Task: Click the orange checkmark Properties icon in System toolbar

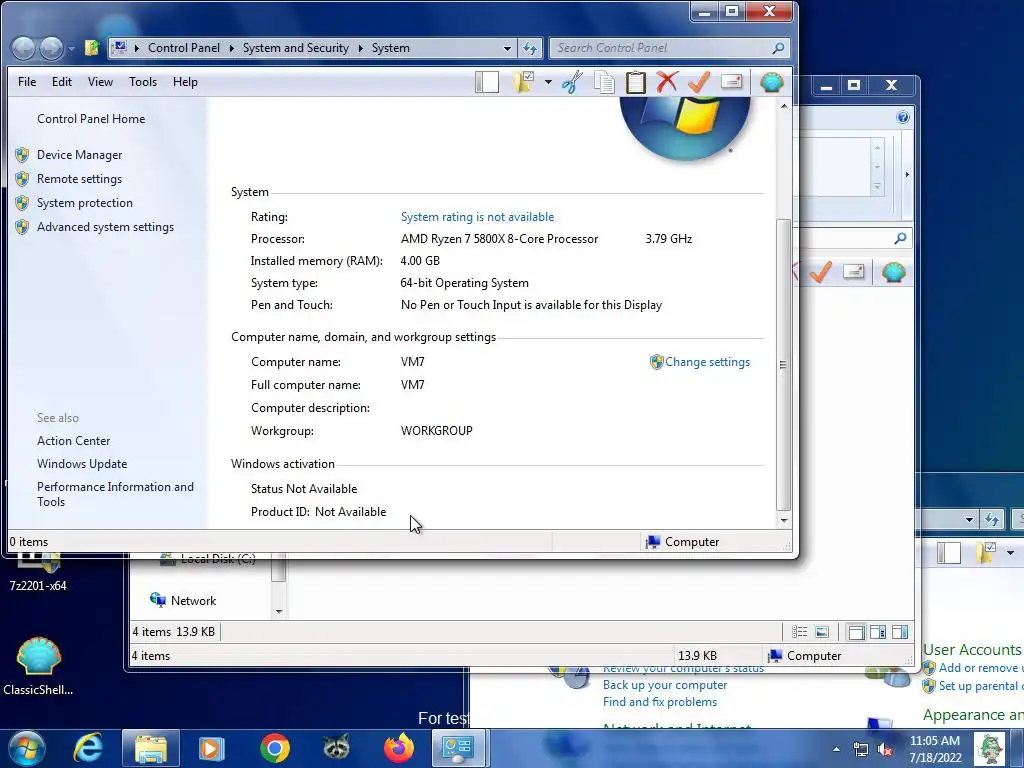Action: pos(699,82)
